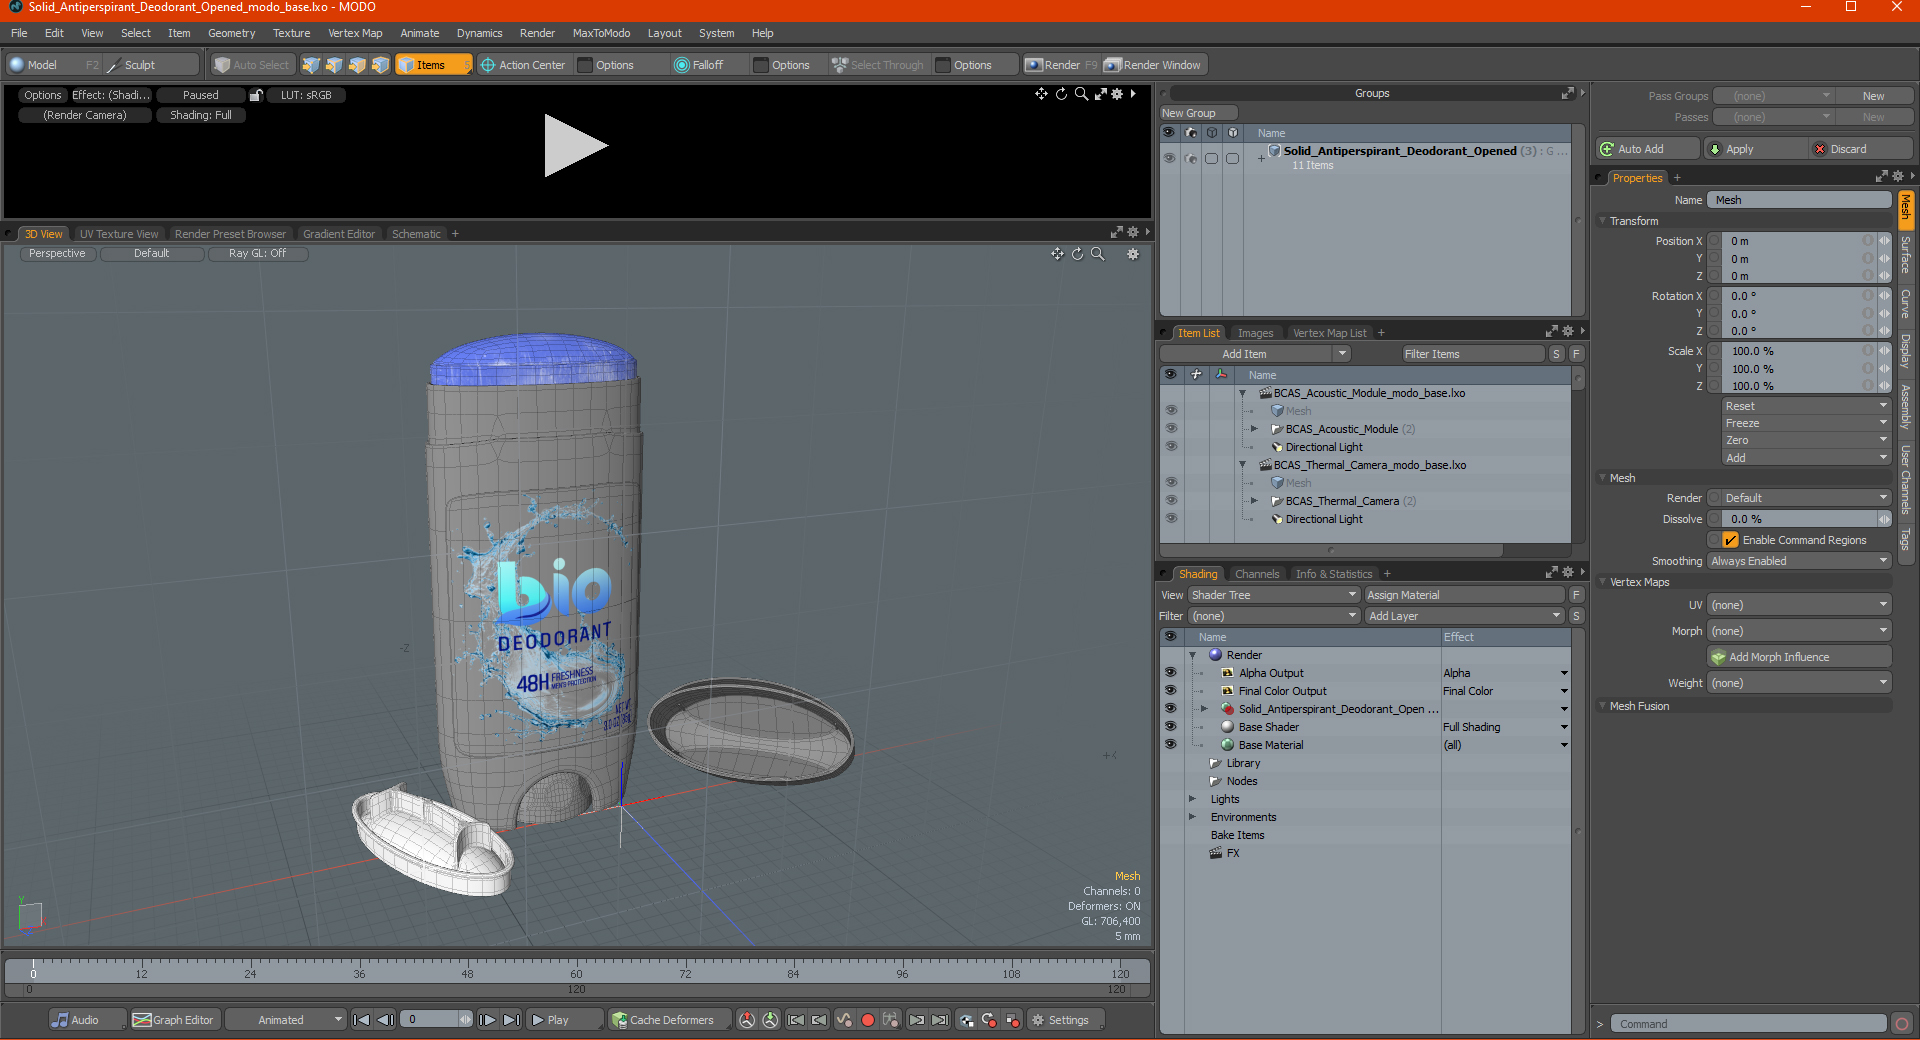This screenshot has width=1920, height=1040.
Task: Click Apply preset button
Action: point(1754,149)
